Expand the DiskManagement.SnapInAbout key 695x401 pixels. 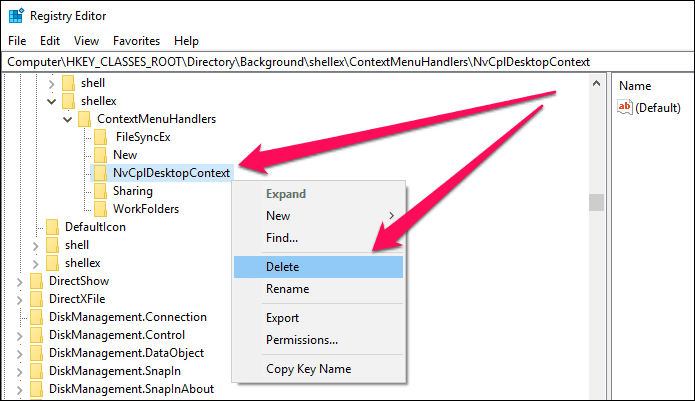coord(20,390)
